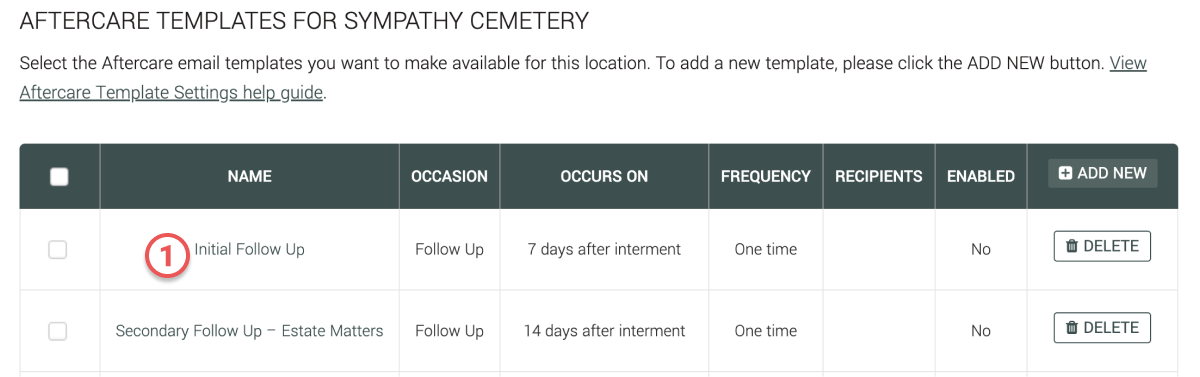Viewport: 1200px width, 377px height.
Task: Delete the Secondary Follow Up – Estate Matters template
Action: pos(1102,328)
